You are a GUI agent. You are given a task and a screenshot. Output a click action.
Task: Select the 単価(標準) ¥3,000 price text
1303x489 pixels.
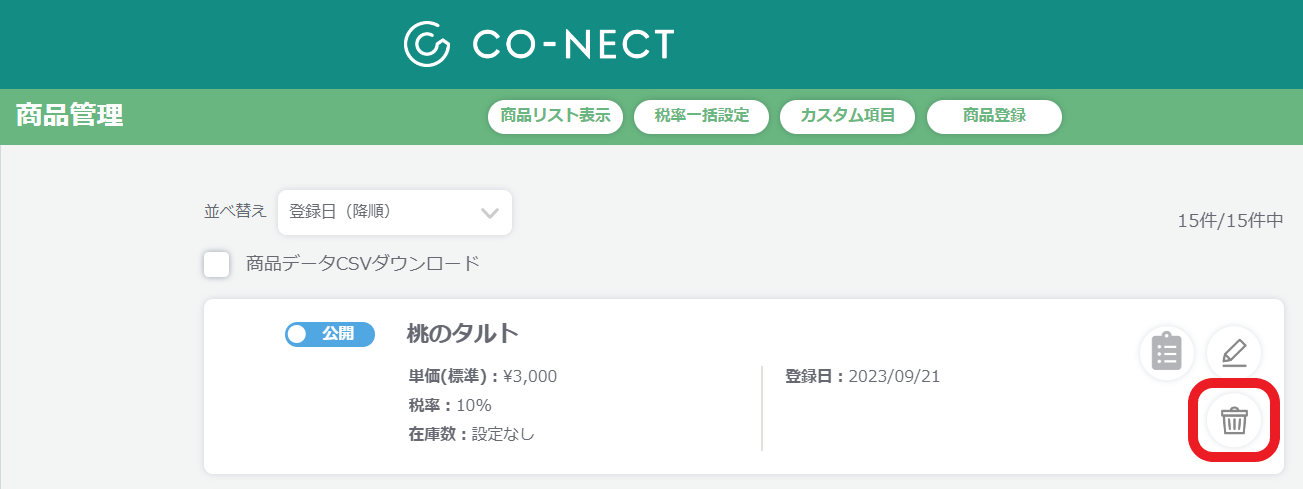point(482,377)
